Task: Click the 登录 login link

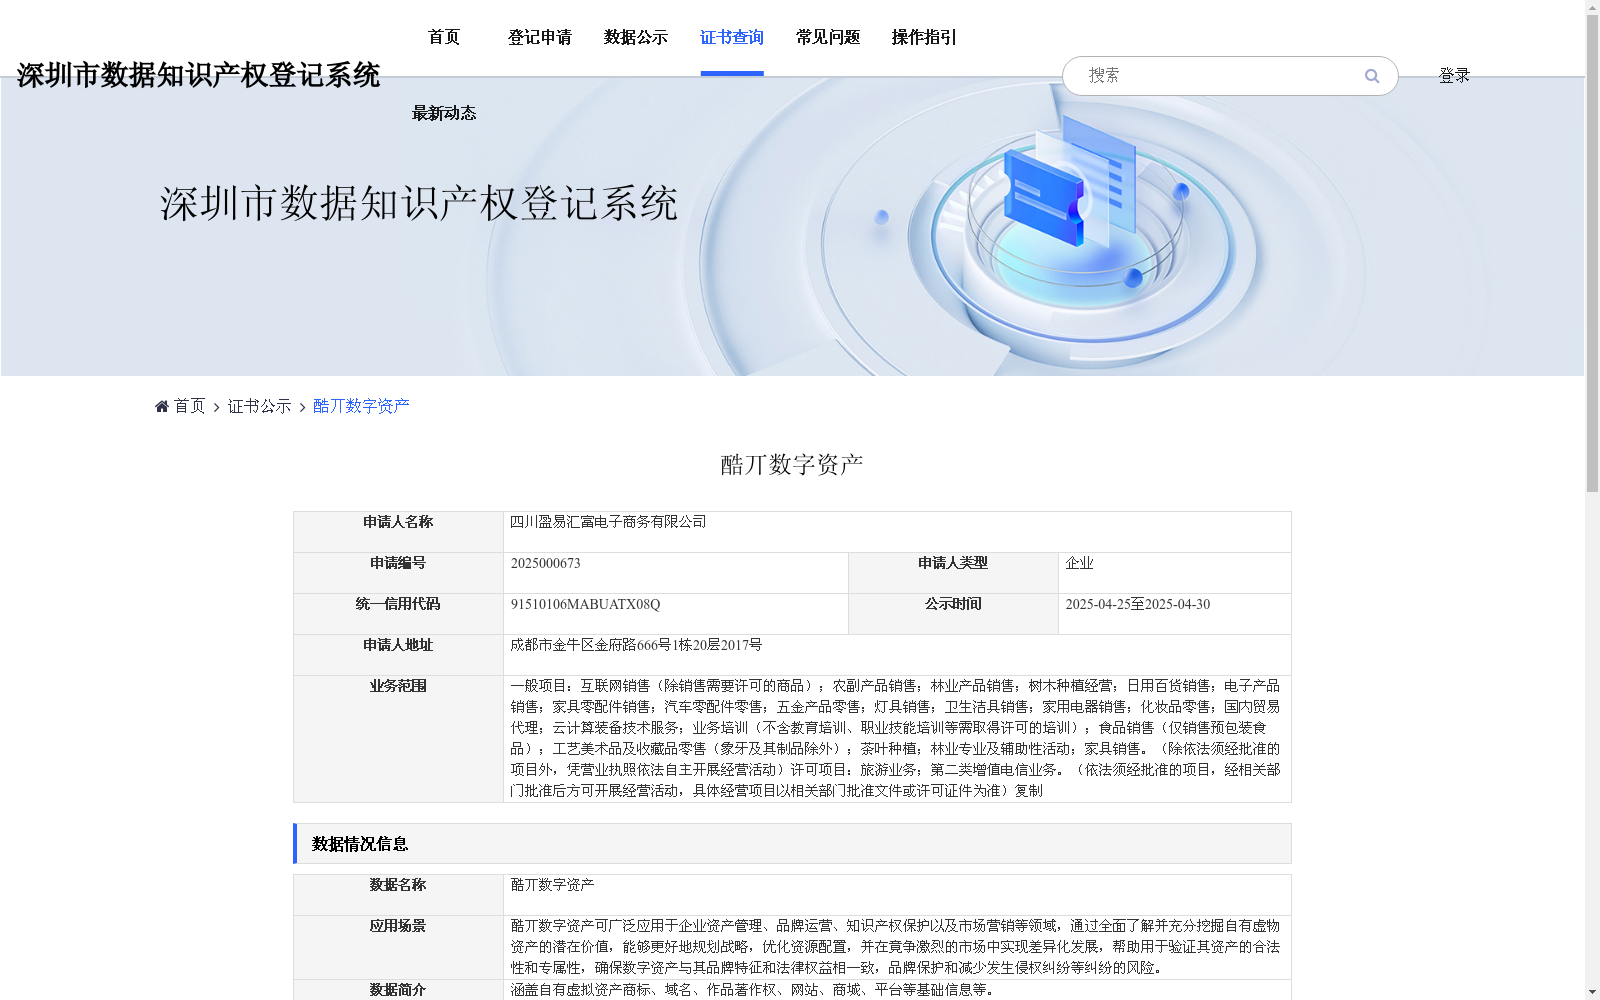Action: point(1454,75)
